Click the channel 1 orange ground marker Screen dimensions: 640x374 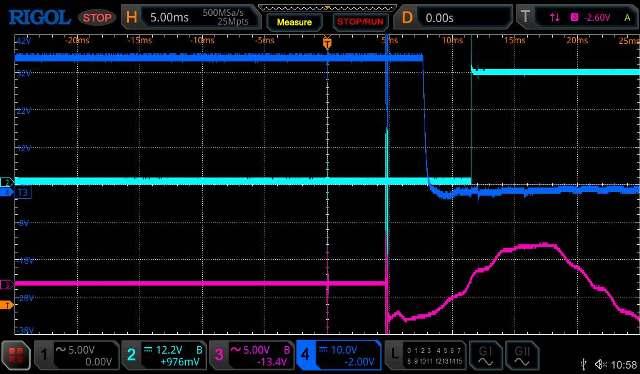pos(6,305)
